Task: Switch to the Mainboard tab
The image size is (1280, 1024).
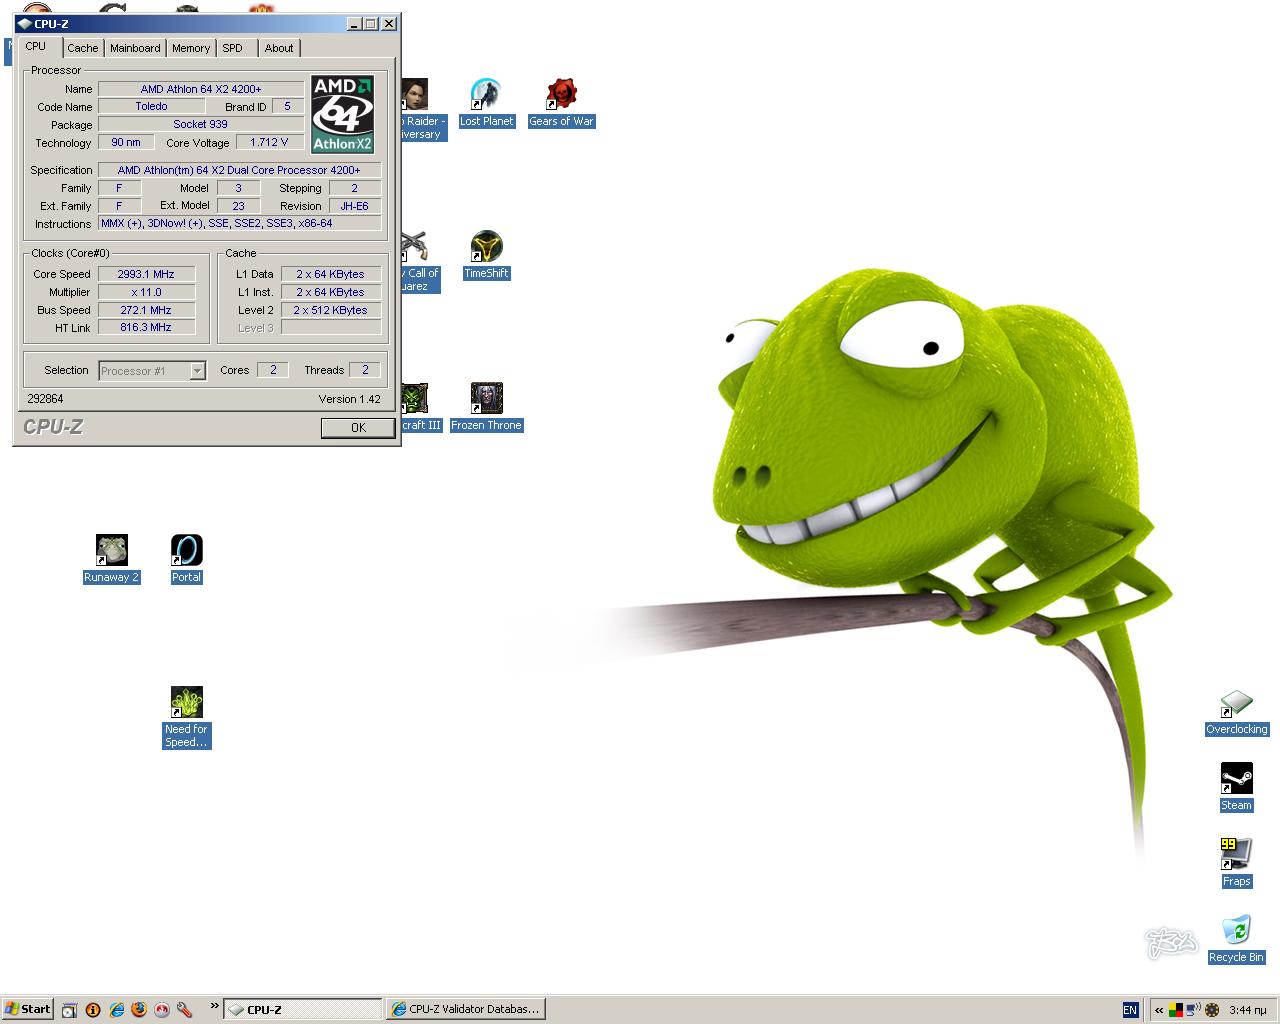Action: click(x=135, y=48)
